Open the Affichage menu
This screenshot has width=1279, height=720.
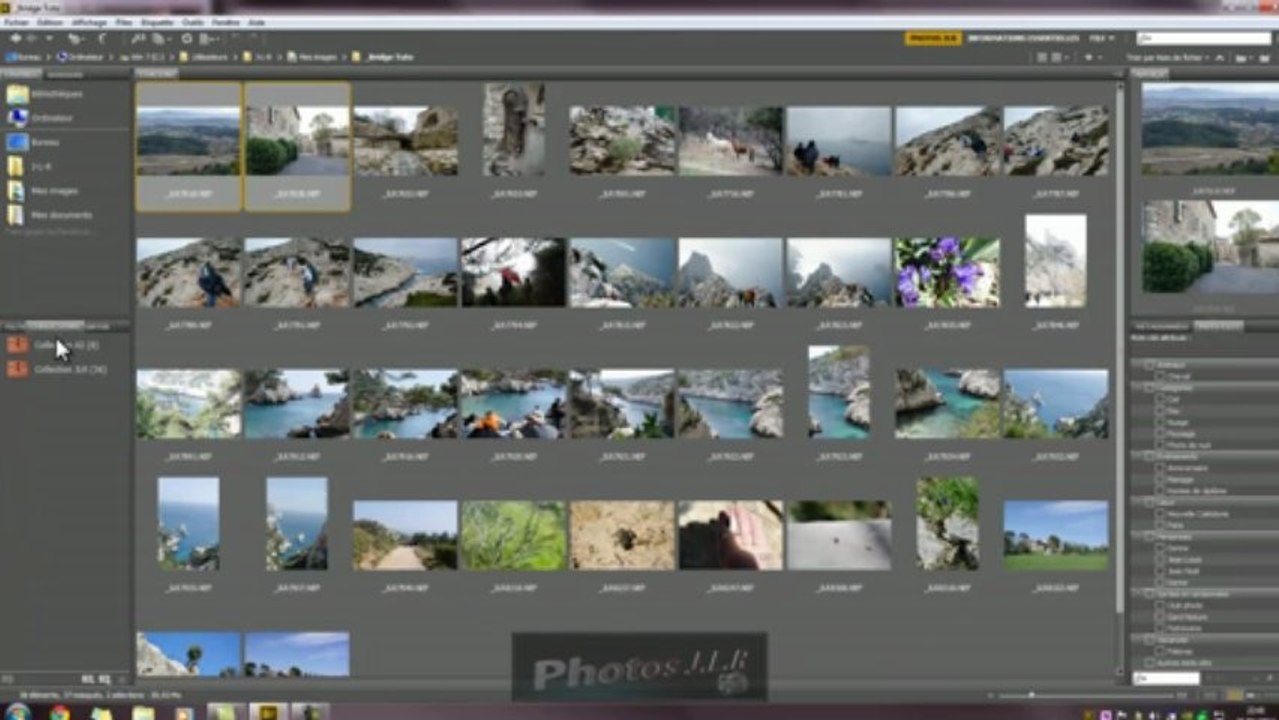point(89,22)
